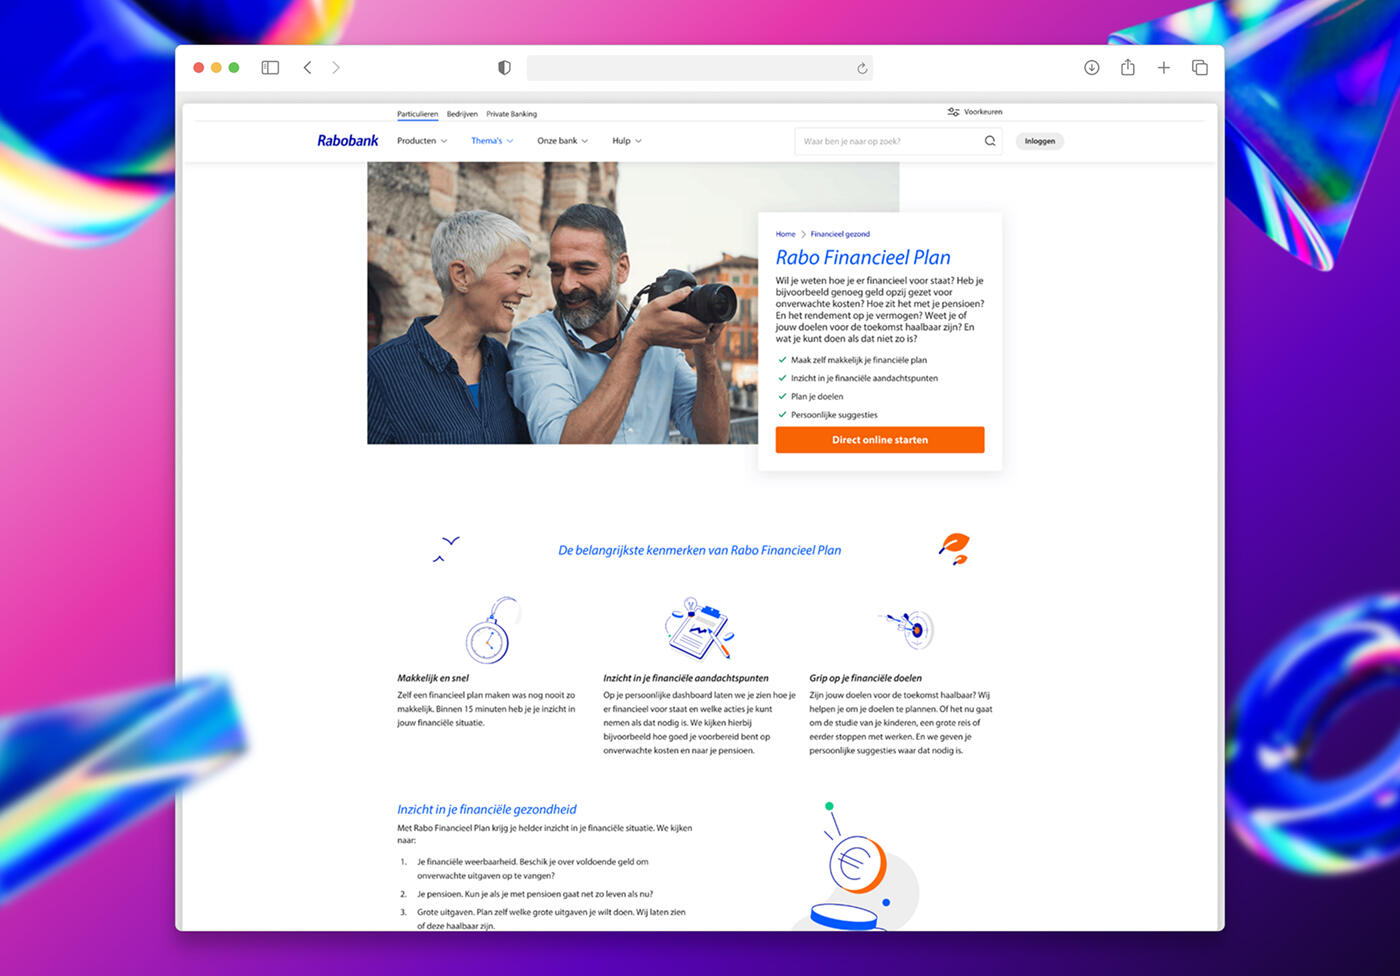The height and width of the screenshot is (976, 1400).
Task: Show the tab overview icon
Action: [1200, 68]
